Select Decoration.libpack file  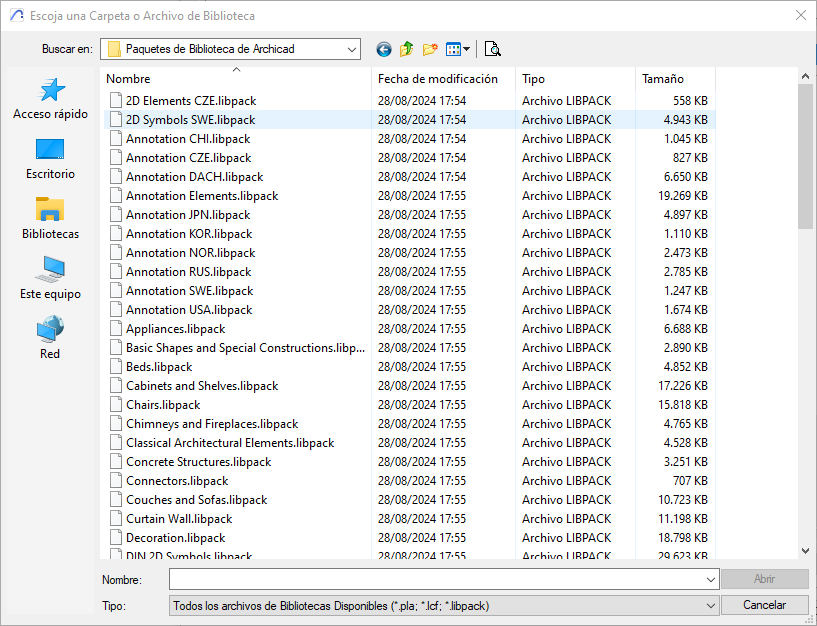click(176, 538)
